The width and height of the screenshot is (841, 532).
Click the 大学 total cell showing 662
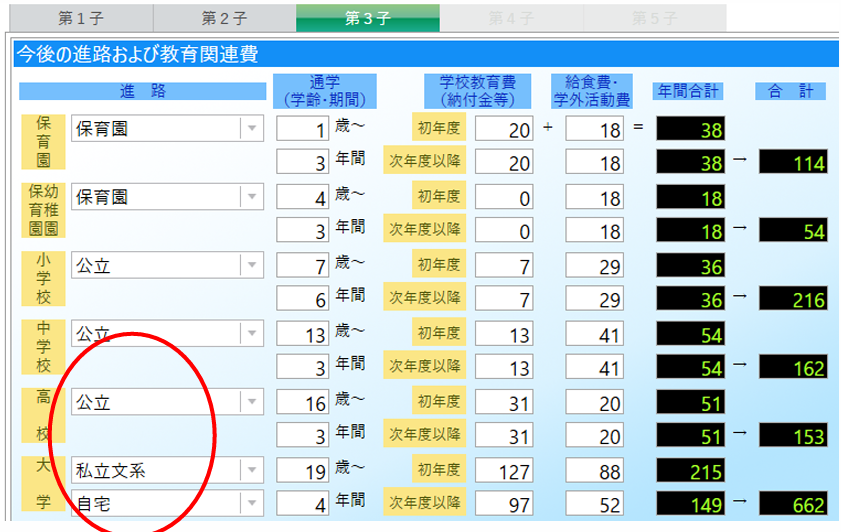[793, 504]
